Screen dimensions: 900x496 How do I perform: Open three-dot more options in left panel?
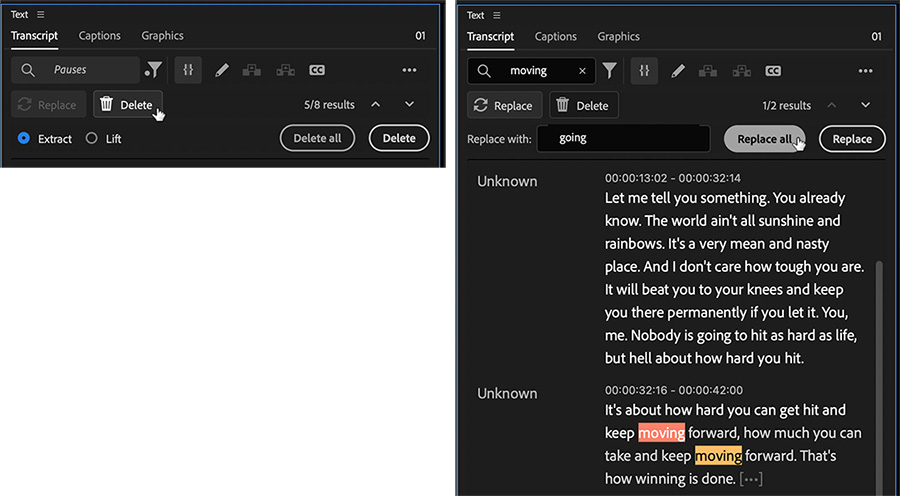point(409,70)
